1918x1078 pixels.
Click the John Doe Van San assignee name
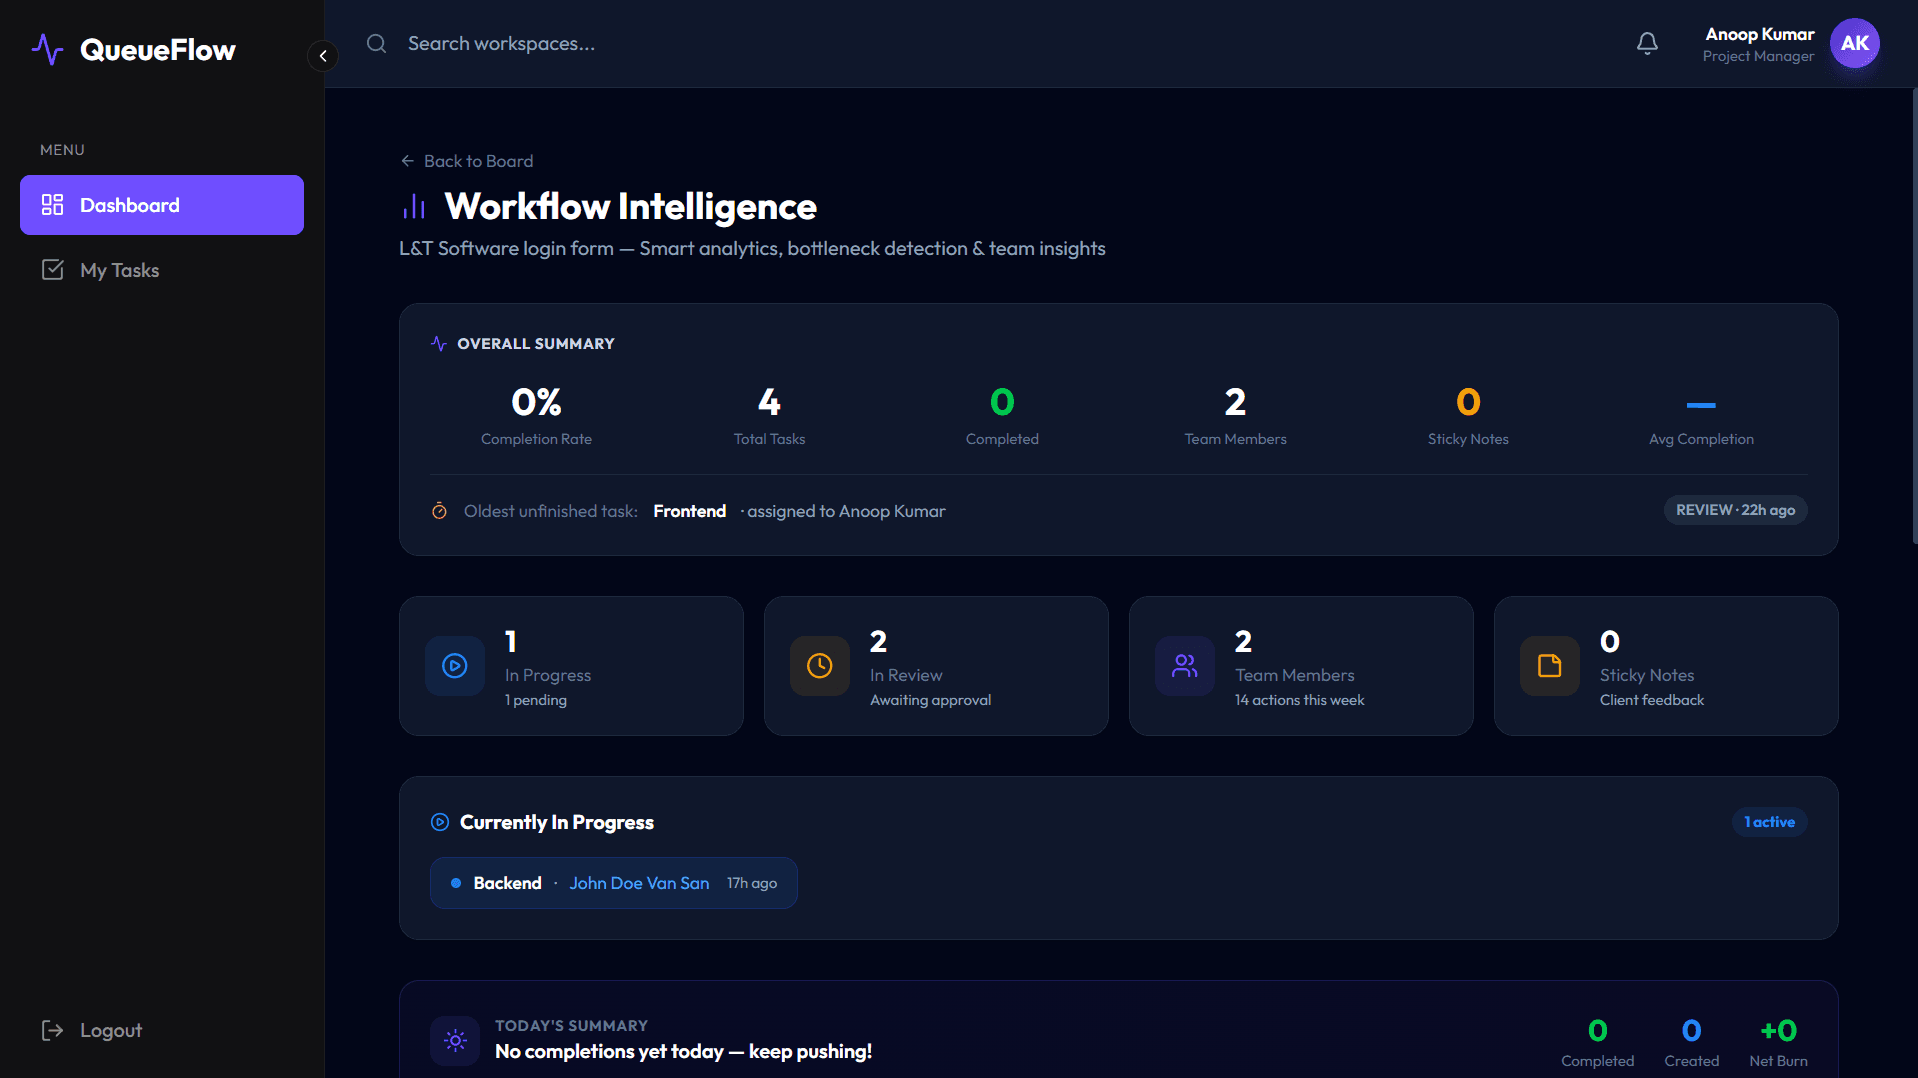click(x=639, y=883)
